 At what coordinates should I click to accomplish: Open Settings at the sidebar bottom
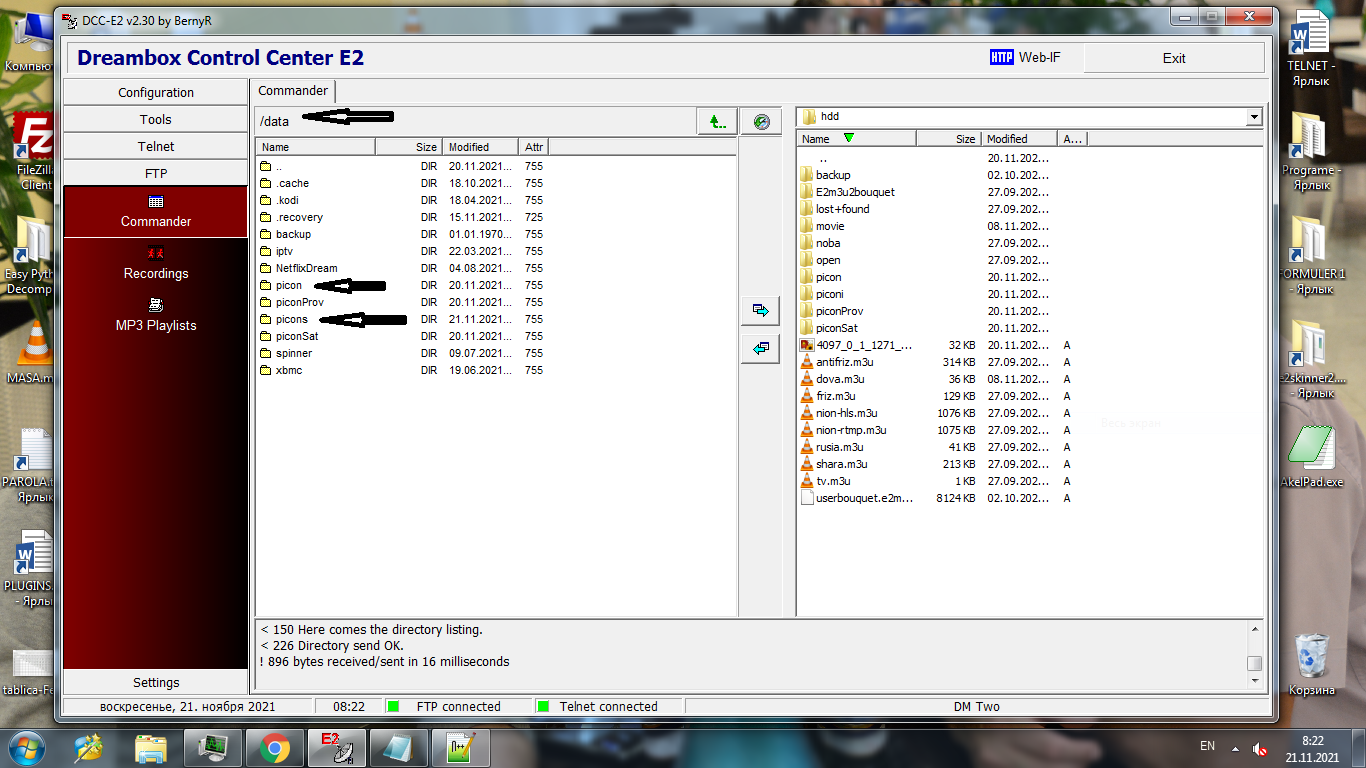[x=156, y=682]
